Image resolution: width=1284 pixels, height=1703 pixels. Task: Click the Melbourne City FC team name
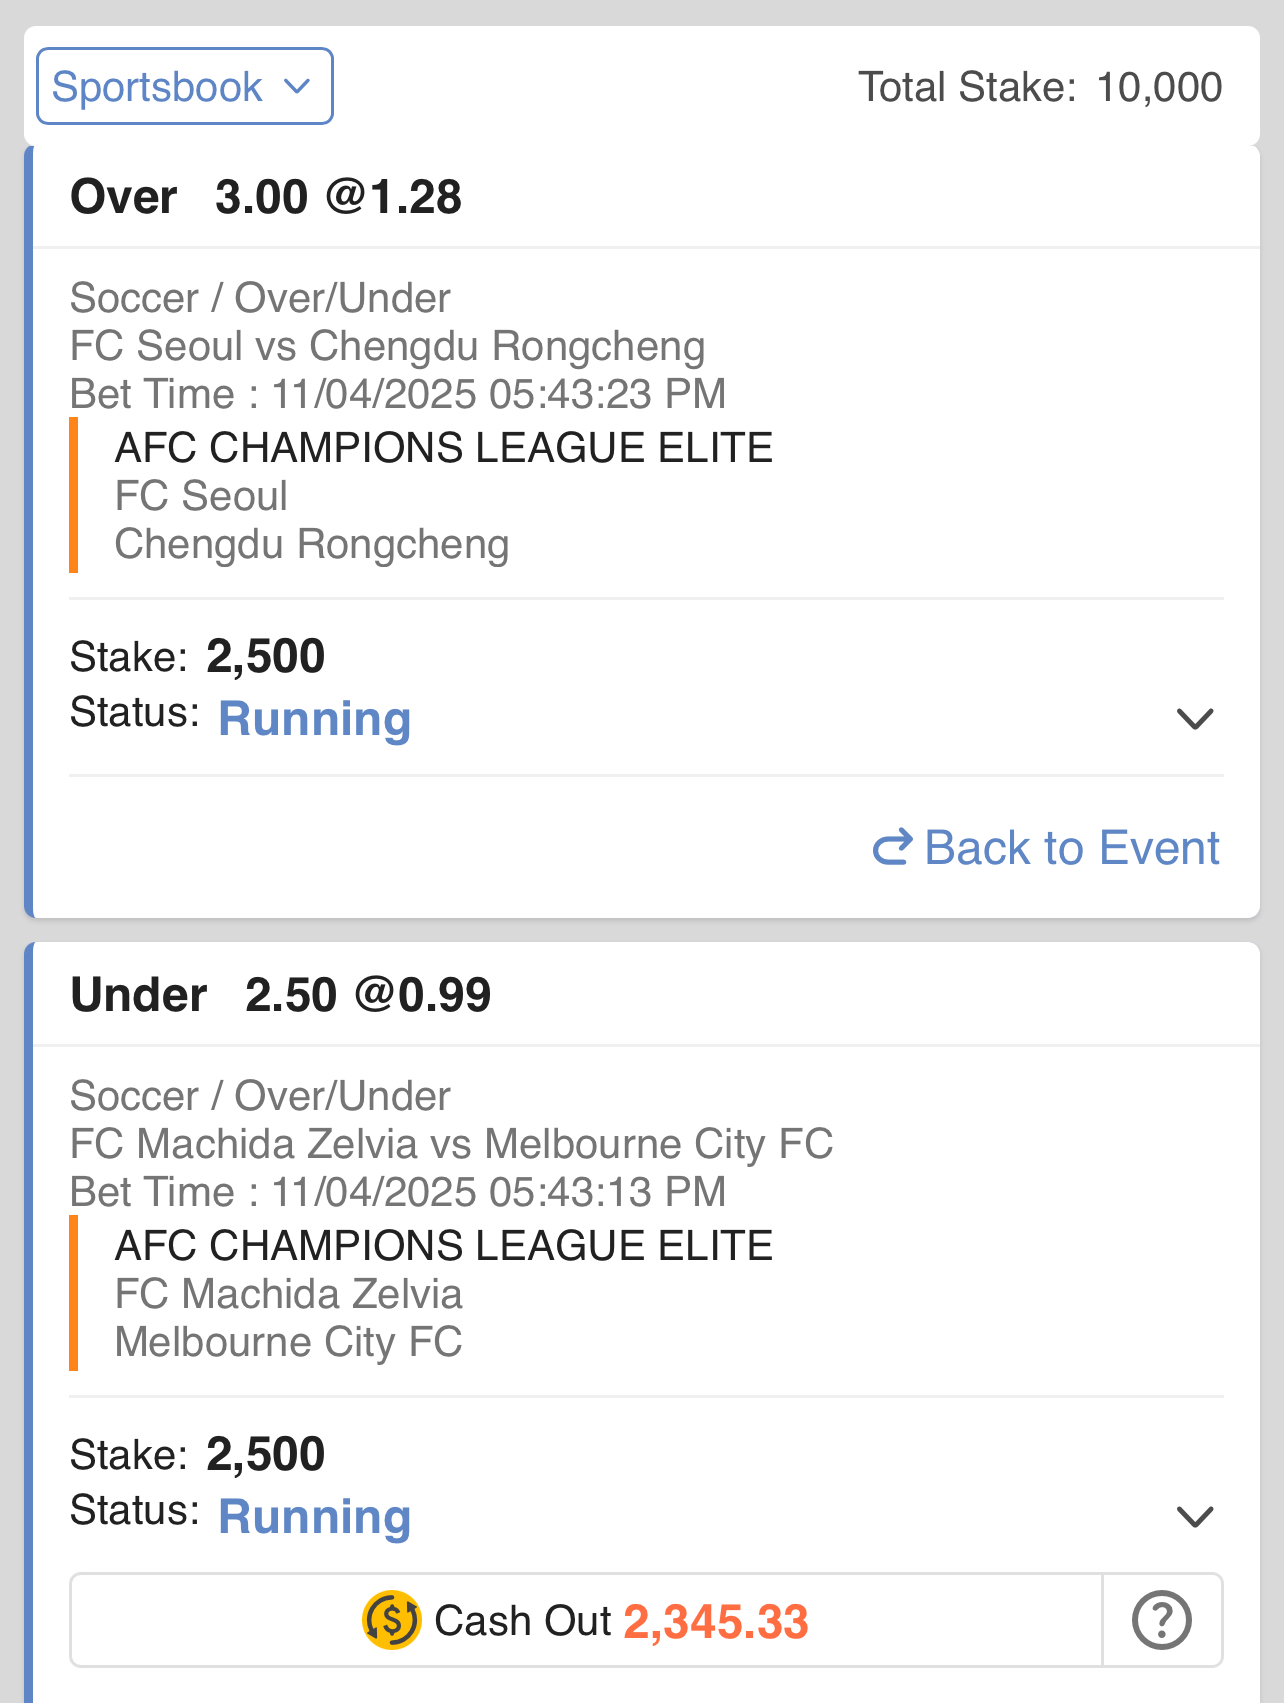click(289, 1342)
